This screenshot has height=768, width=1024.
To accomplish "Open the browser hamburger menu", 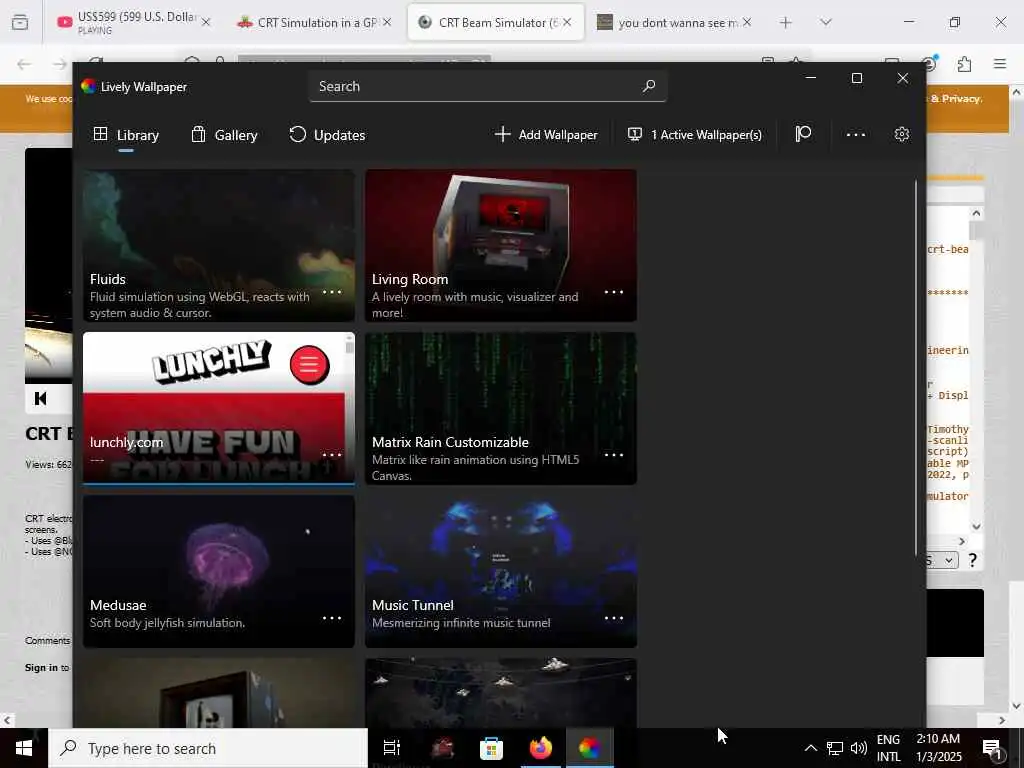I will click(1000, 64).
